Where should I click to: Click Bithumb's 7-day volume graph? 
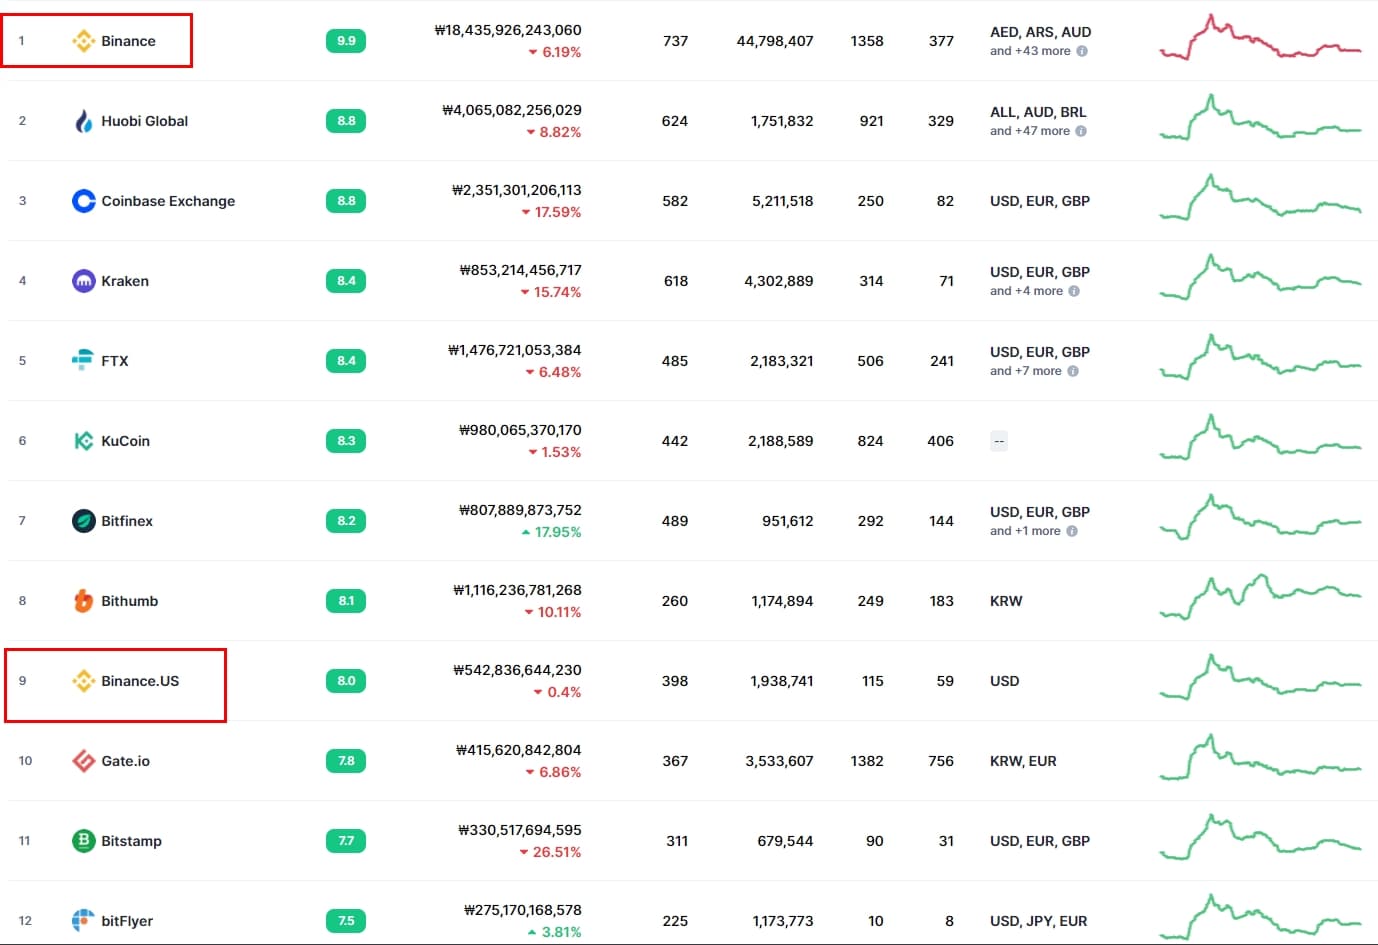(1260, 598)
